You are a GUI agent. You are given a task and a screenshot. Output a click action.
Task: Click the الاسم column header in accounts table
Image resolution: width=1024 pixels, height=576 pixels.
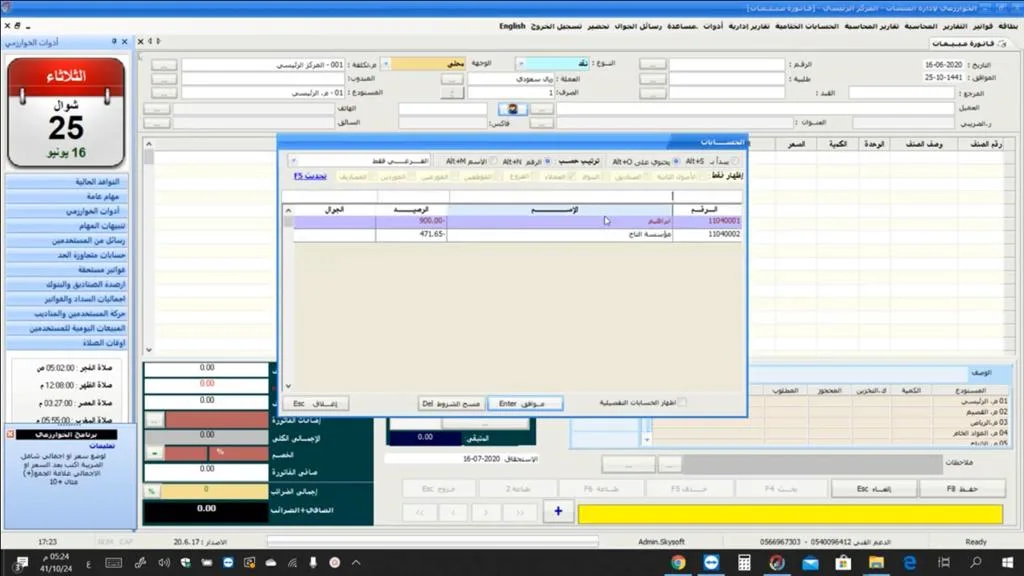pyautogui.click(x=560, y=210)
